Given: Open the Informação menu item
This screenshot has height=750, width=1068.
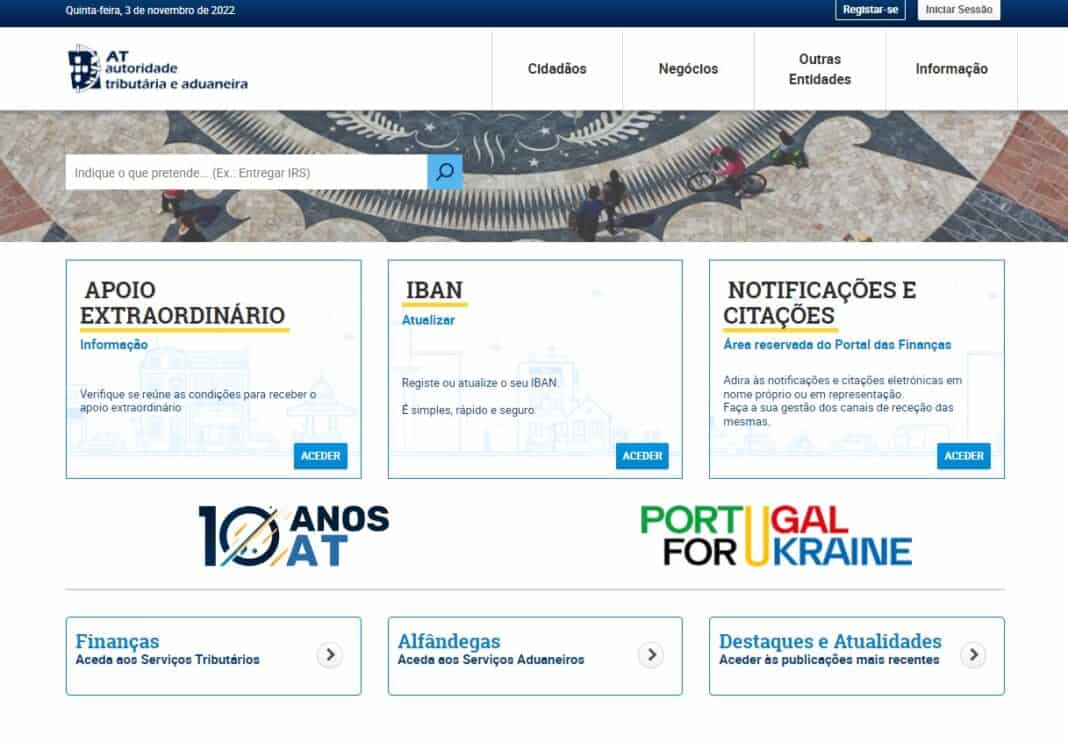Looking at the screenshot, I should pos(951,69).
